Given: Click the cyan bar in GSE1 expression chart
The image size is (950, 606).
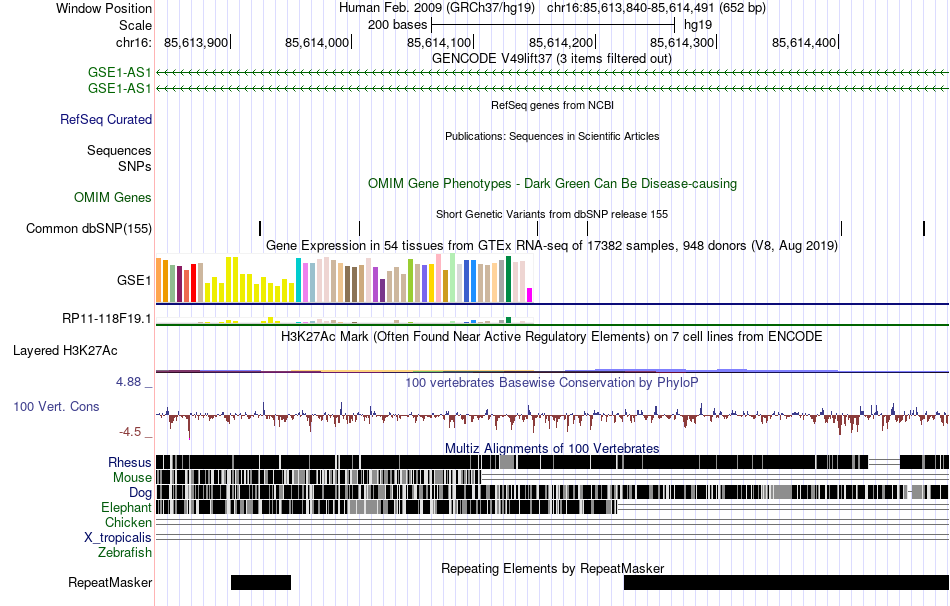Looking at the screenshot, I should tap(299, 280).
